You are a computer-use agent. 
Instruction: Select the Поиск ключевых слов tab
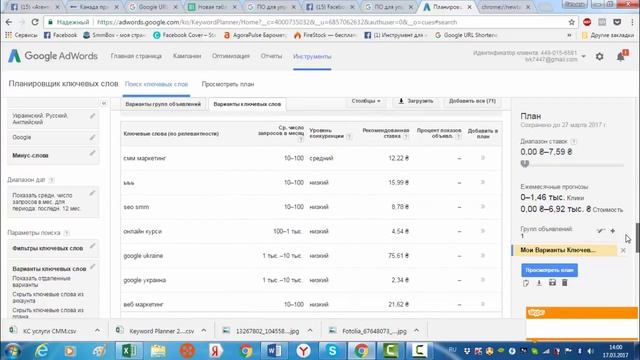click(156, 84)
